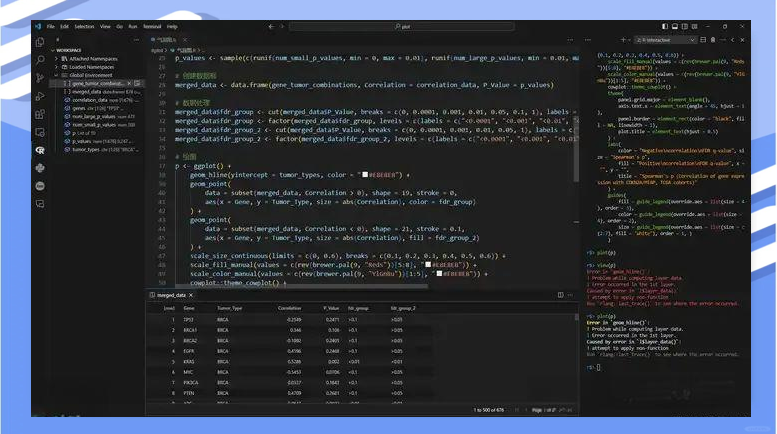This screenshot has width=777, height=434.
Task: Open the Python extension icon in activity bar
Action: 40,167
